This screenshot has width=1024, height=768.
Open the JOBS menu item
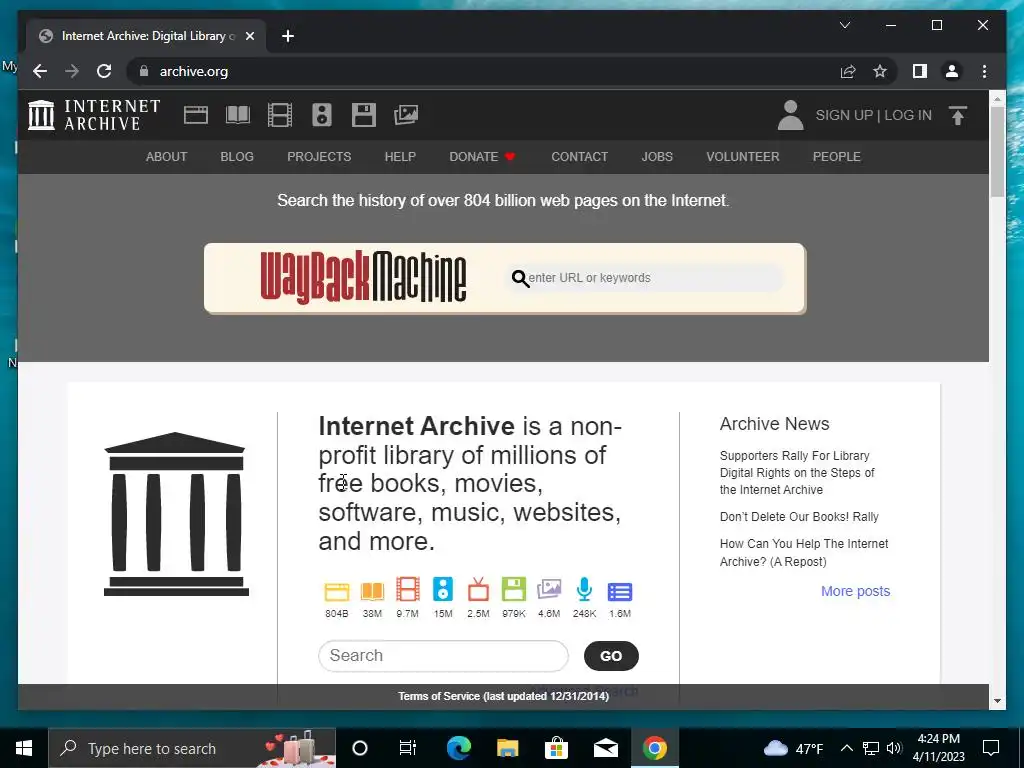(x=657, y=157)
